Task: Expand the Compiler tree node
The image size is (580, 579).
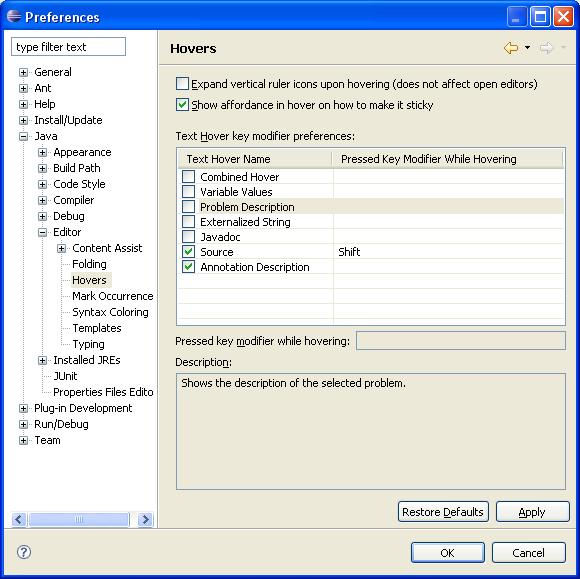Action: click(43, 200)
